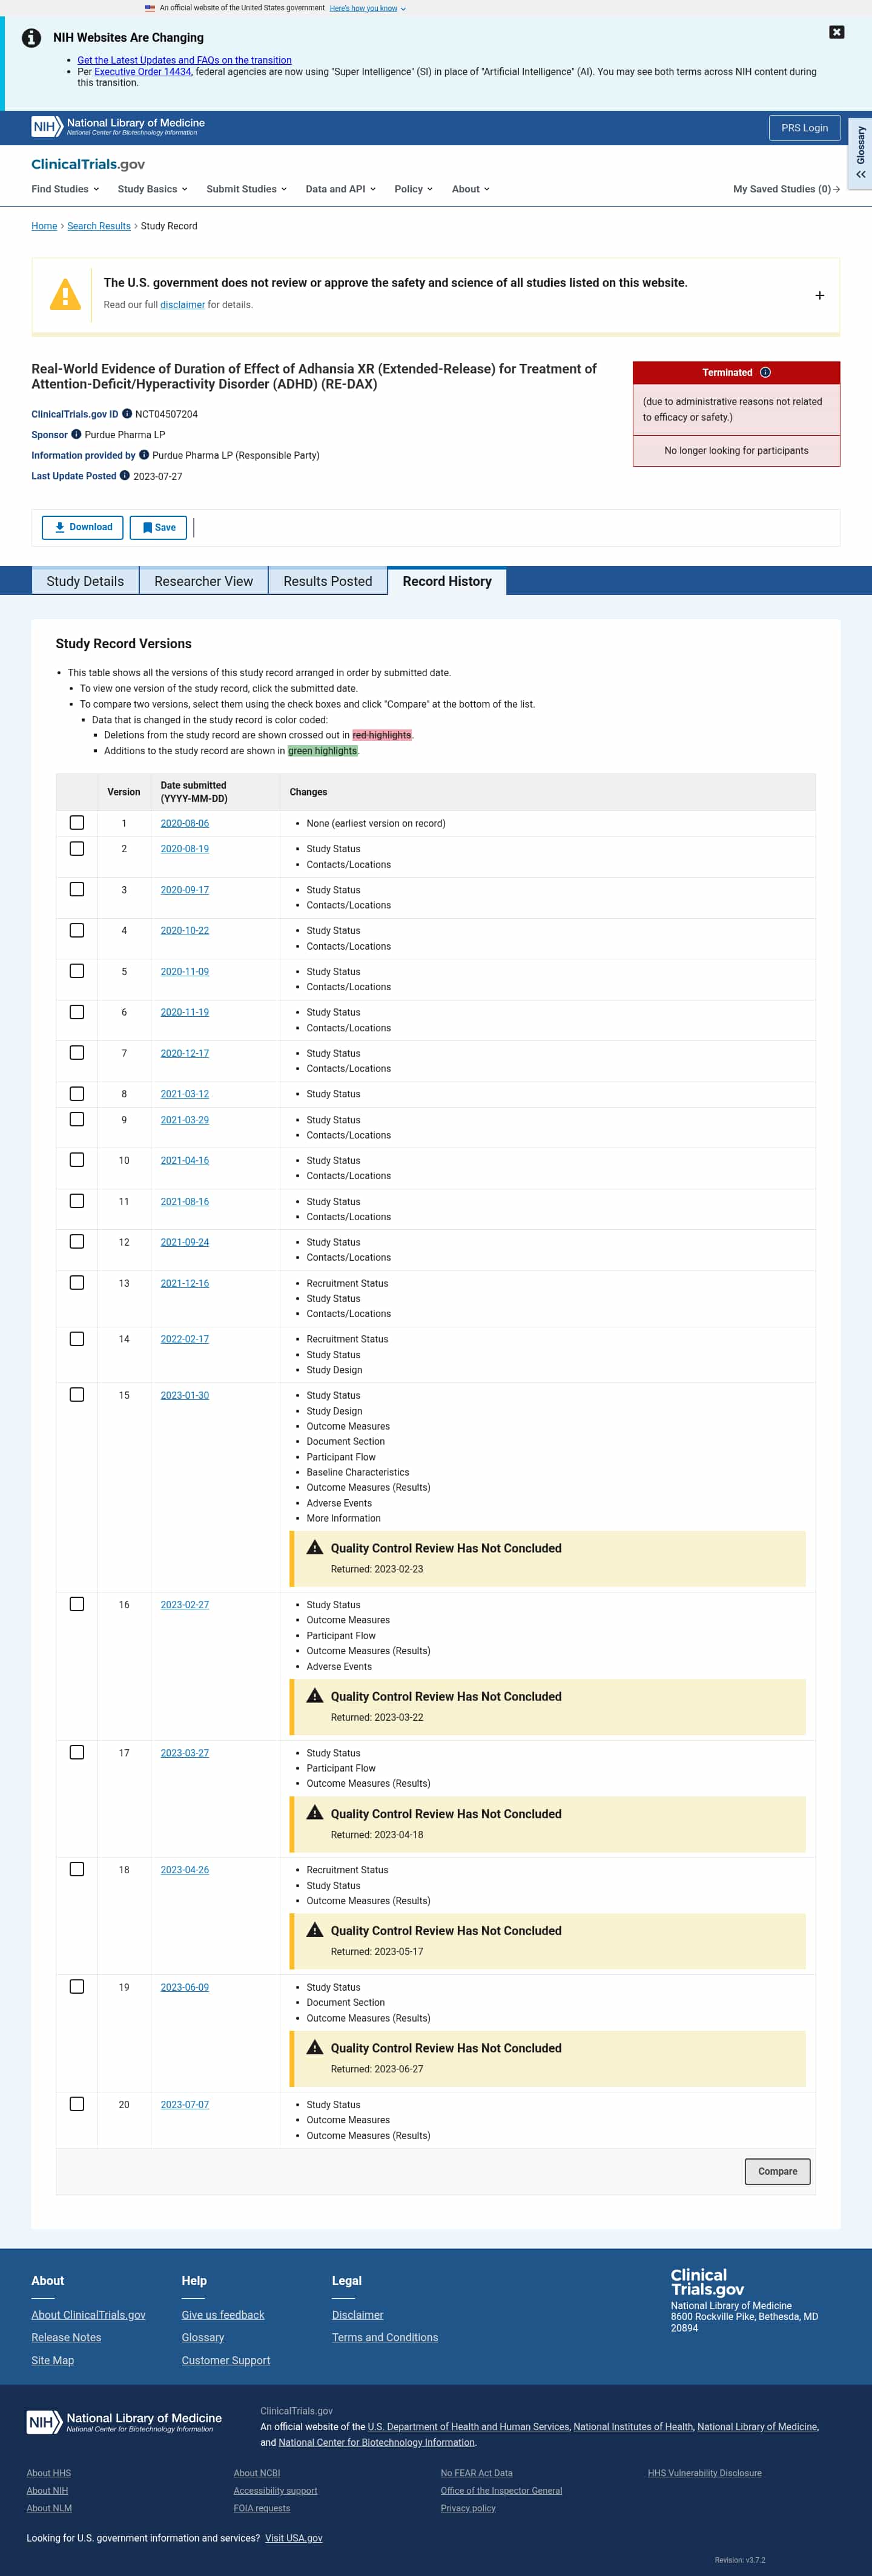Open the Submit Studies dropdown menu
This screenshot has height=2576, width=872.
click(246, 189)
